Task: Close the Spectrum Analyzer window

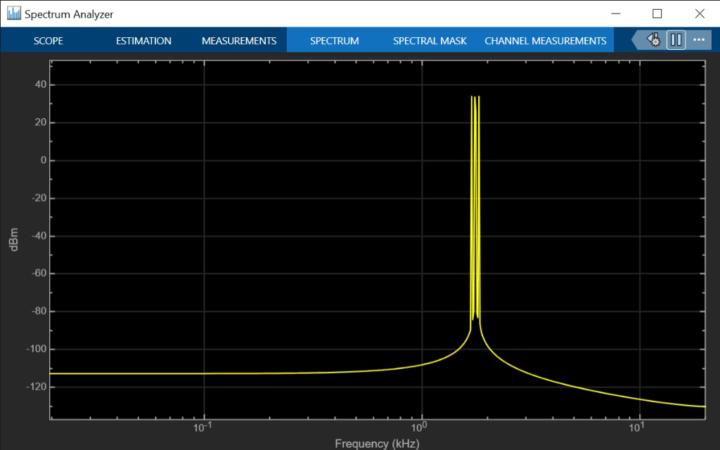Action: click(700, 14)
